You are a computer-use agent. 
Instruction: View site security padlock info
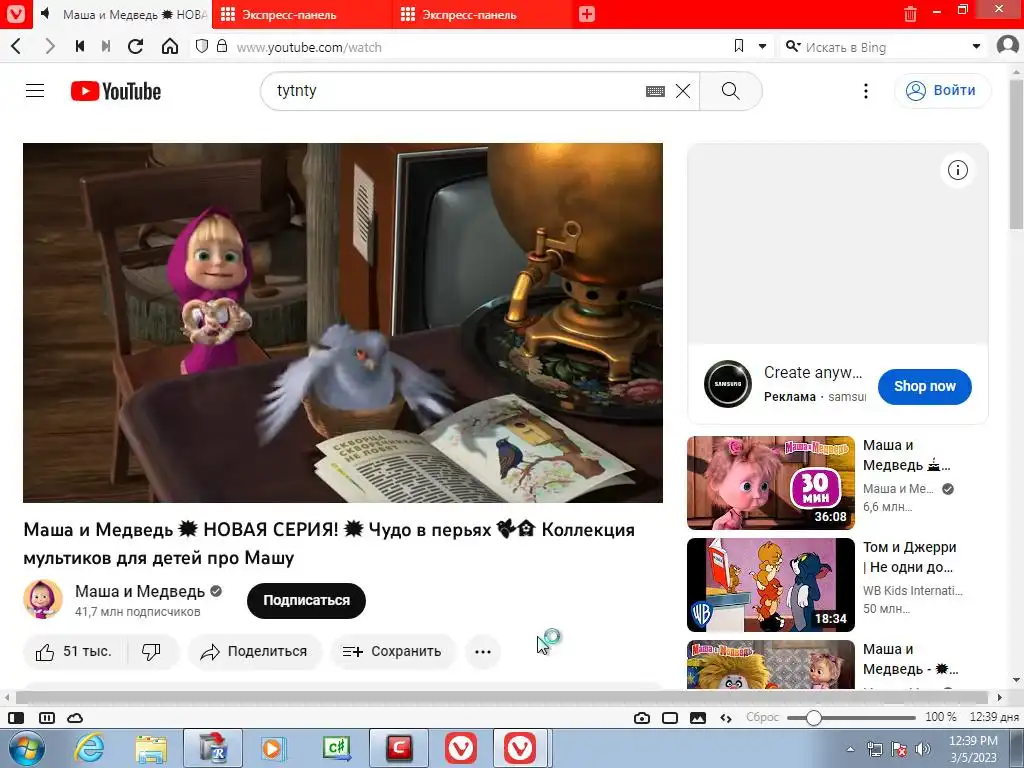[222, 46]
